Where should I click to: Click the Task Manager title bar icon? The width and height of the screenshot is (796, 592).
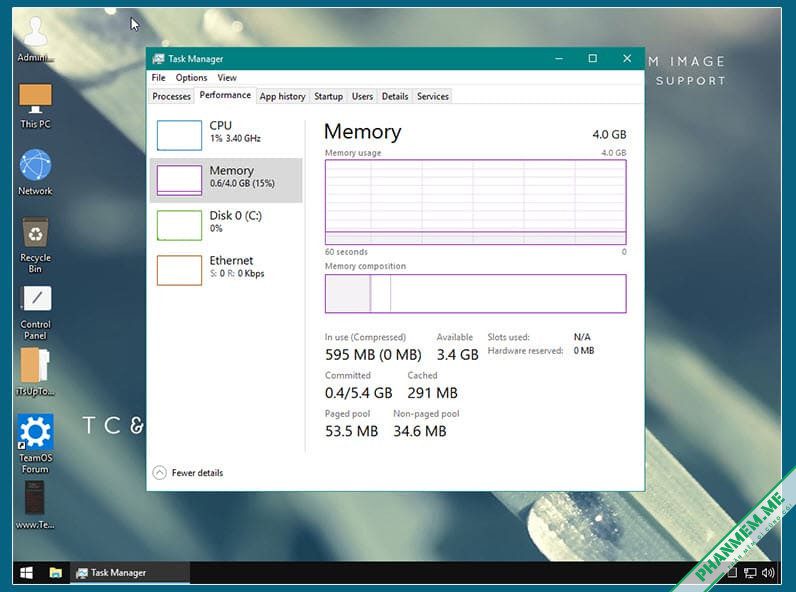point(158,59)
